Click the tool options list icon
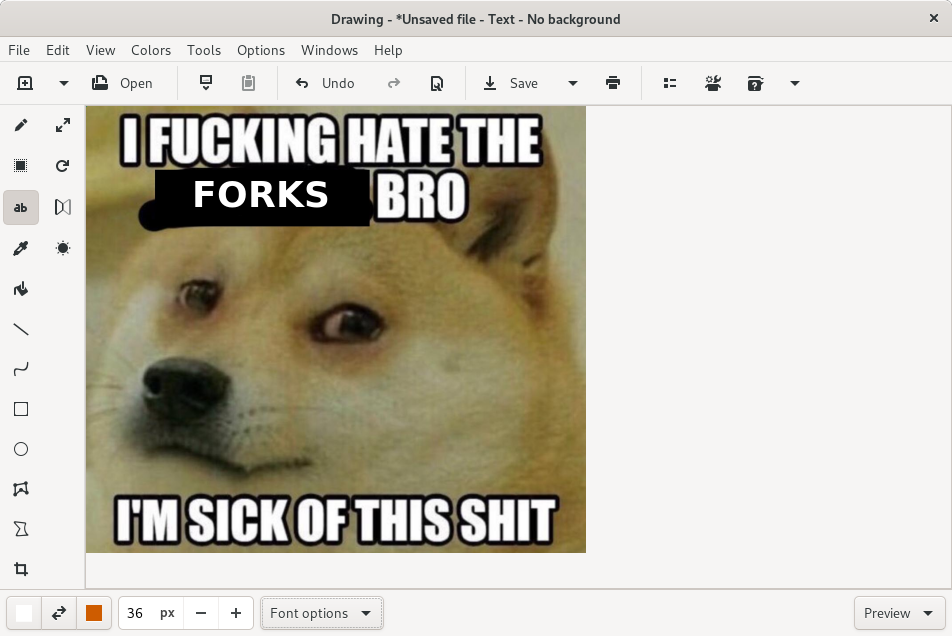This screenshot has width=952, height=636. pyautogui.click(x=670, y=83)
